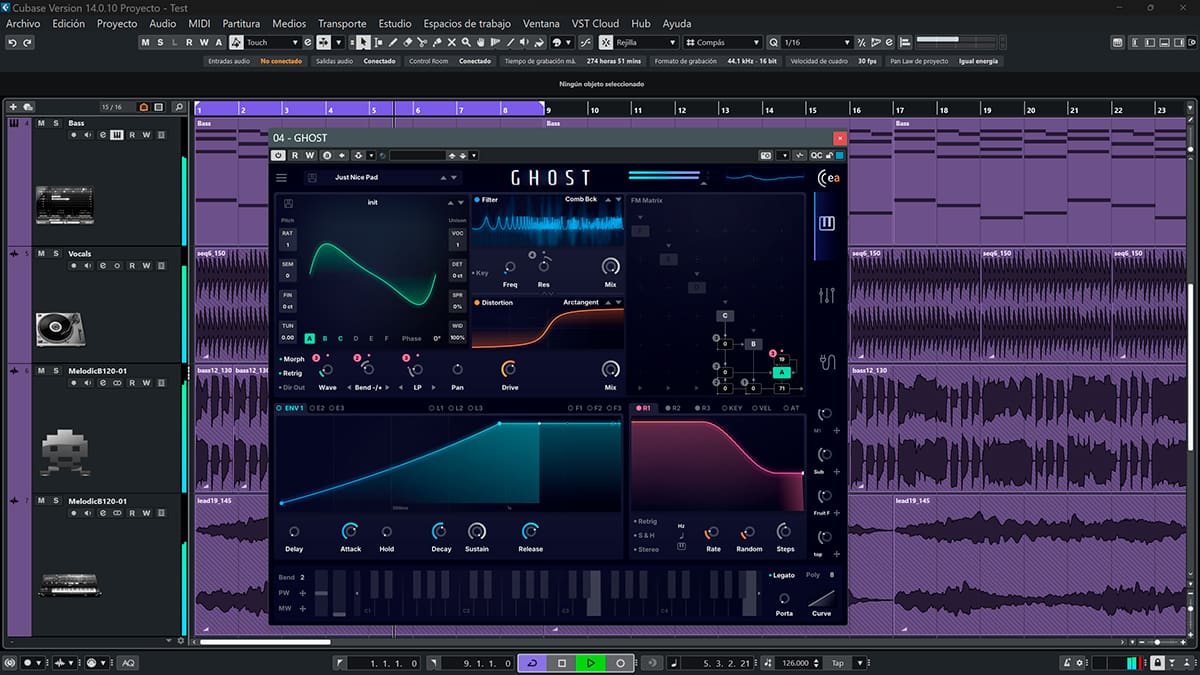Image resolution: width=1200 pixels, height=675 pixels.
Task: Adjust the distortion Drive knob
Action: [x=510, y=369]
